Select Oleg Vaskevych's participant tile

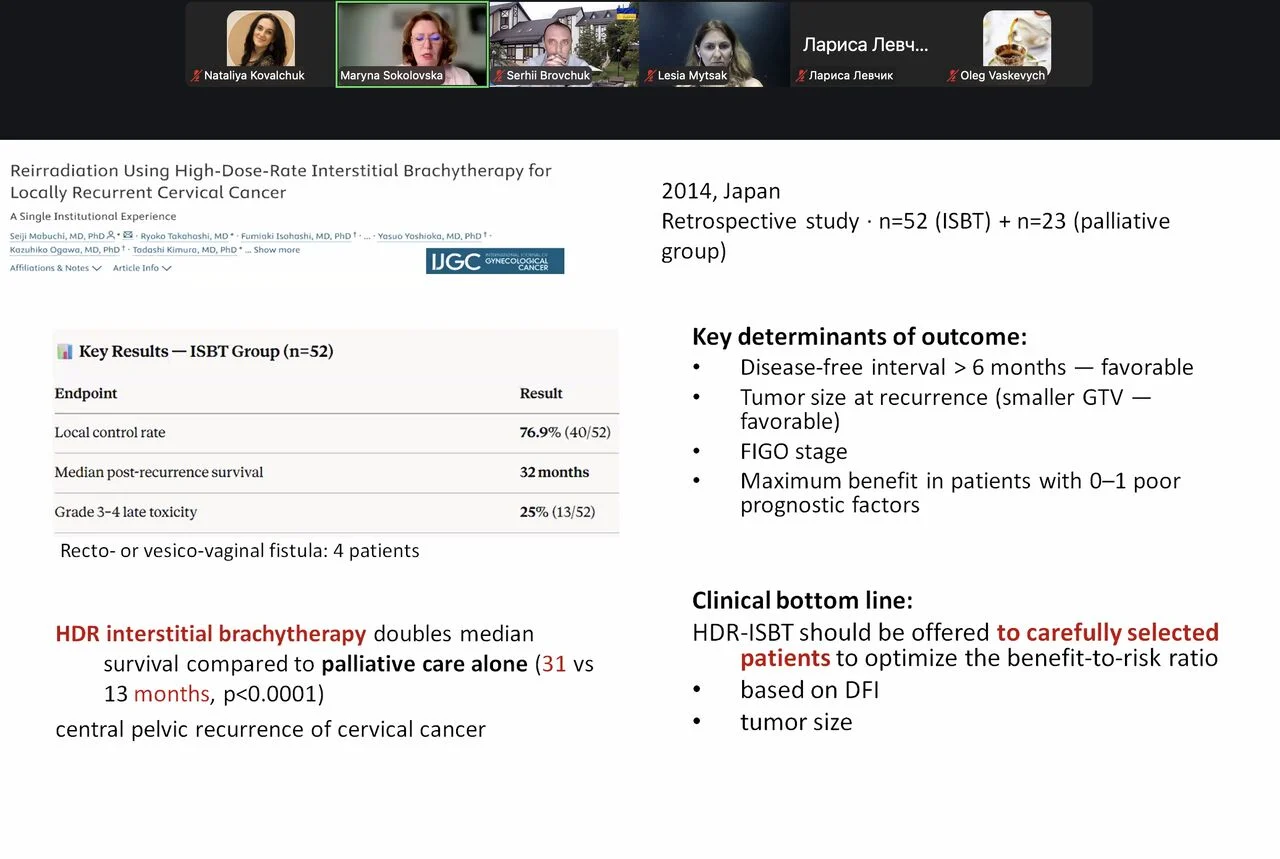tap(1017, 44)
